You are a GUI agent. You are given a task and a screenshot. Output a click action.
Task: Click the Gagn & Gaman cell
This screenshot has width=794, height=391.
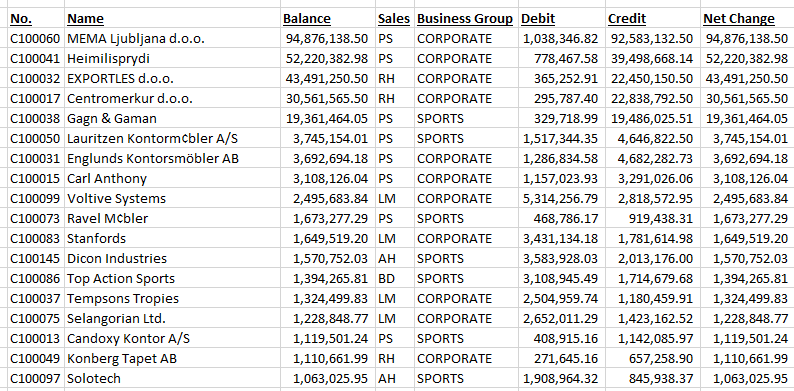click(172, 119)
